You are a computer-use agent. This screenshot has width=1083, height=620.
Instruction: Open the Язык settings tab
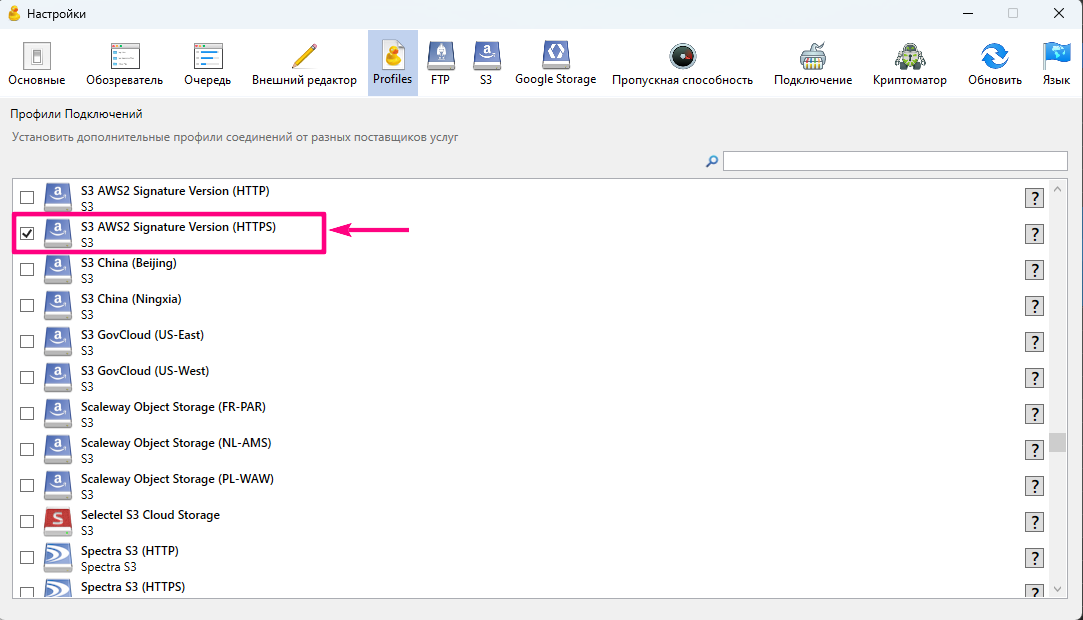[1056, 64]
